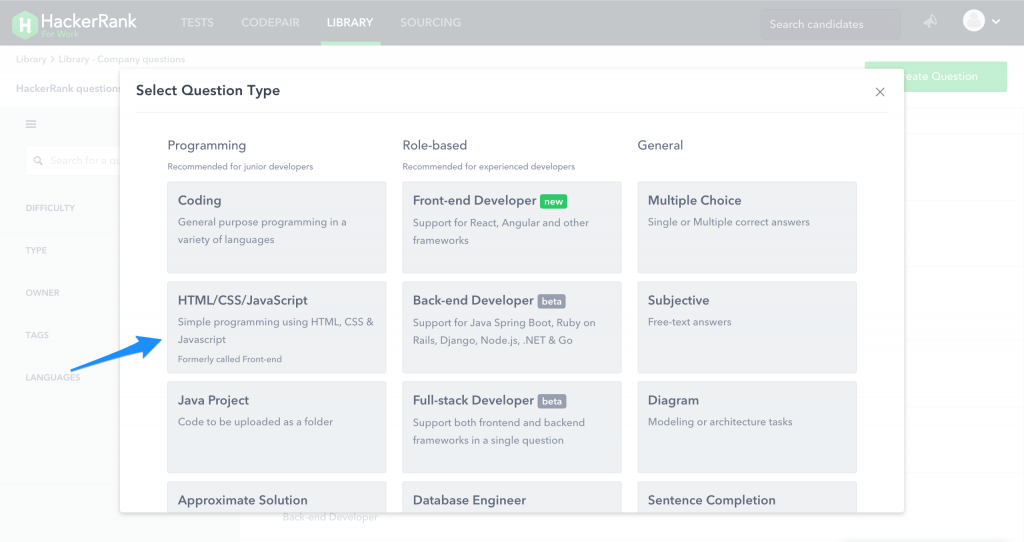
Task: Switch to the CodePair tab
Action: click(x=270, y=22)
